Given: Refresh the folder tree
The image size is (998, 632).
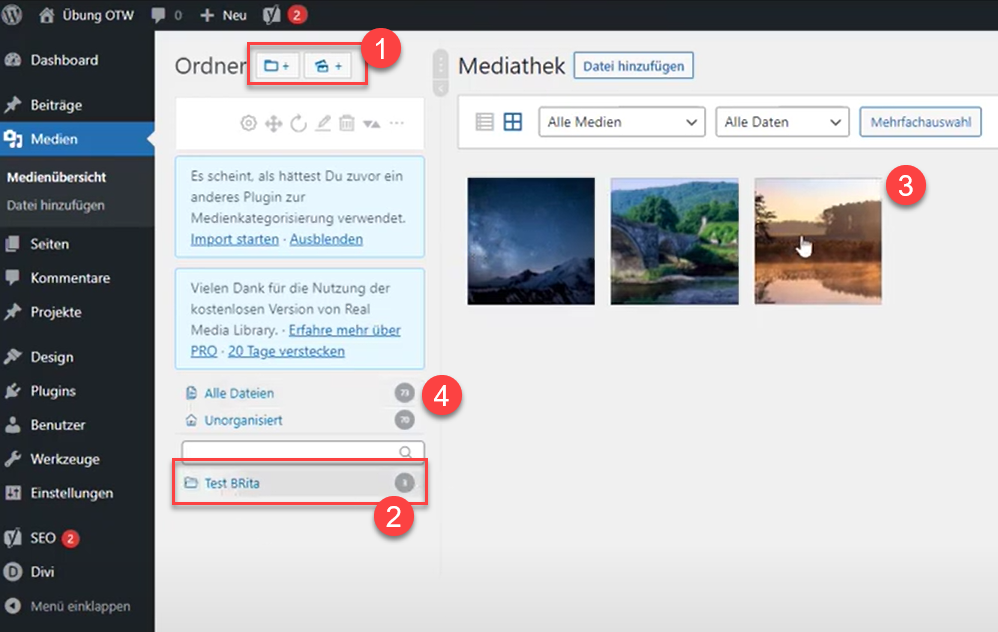Looking at the screenshot, I should [298, 123].
